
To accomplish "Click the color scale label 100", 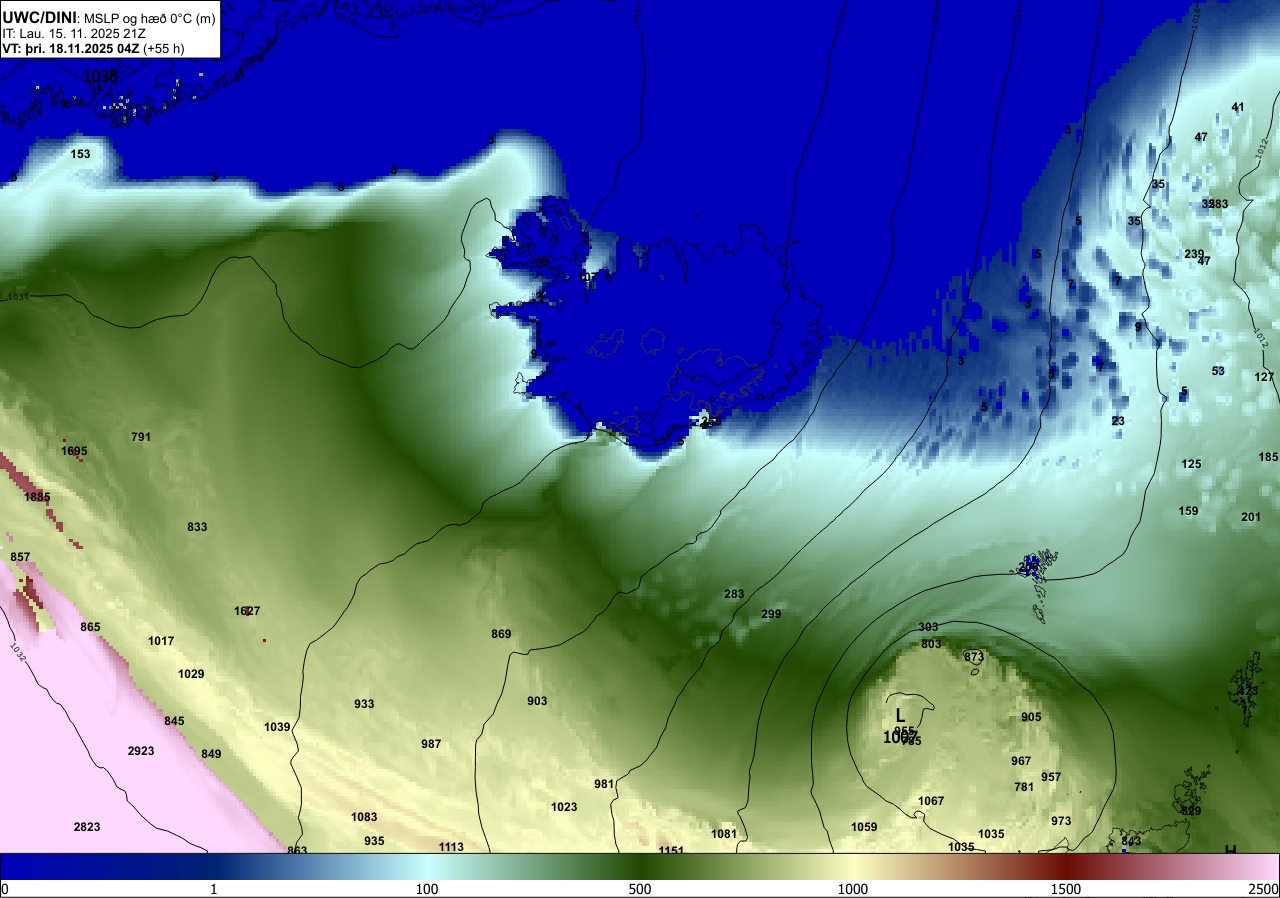I will pos(427,889).
